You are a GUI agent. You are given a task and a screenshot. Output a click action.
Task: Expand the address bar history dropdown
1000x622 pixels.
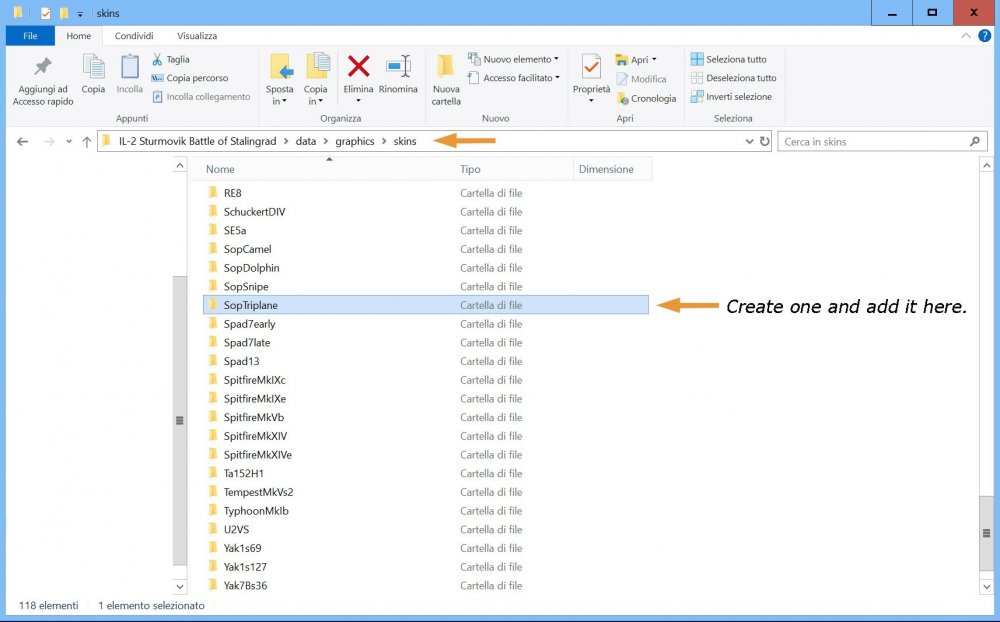(x=750, y=142)
